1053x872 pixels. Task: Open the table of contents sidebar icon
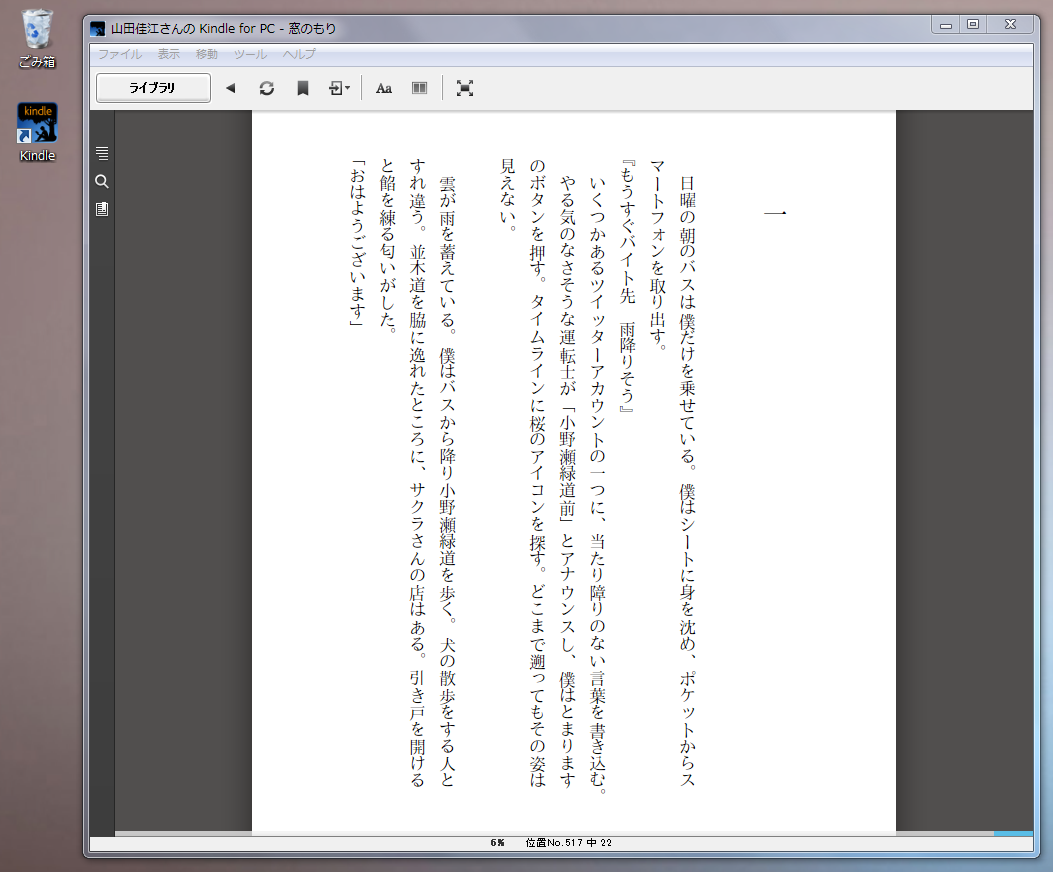pos(102,153)
